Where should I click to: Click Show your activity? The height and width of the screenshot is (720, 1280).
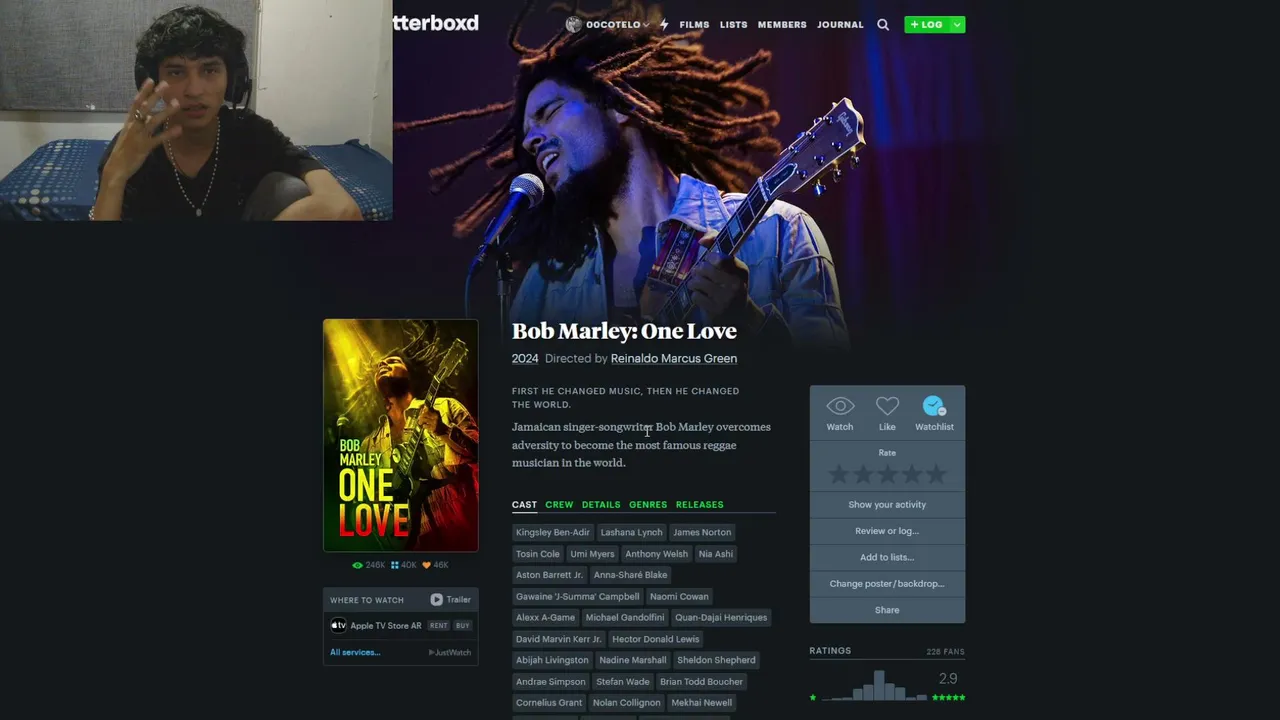click(887, 505)
